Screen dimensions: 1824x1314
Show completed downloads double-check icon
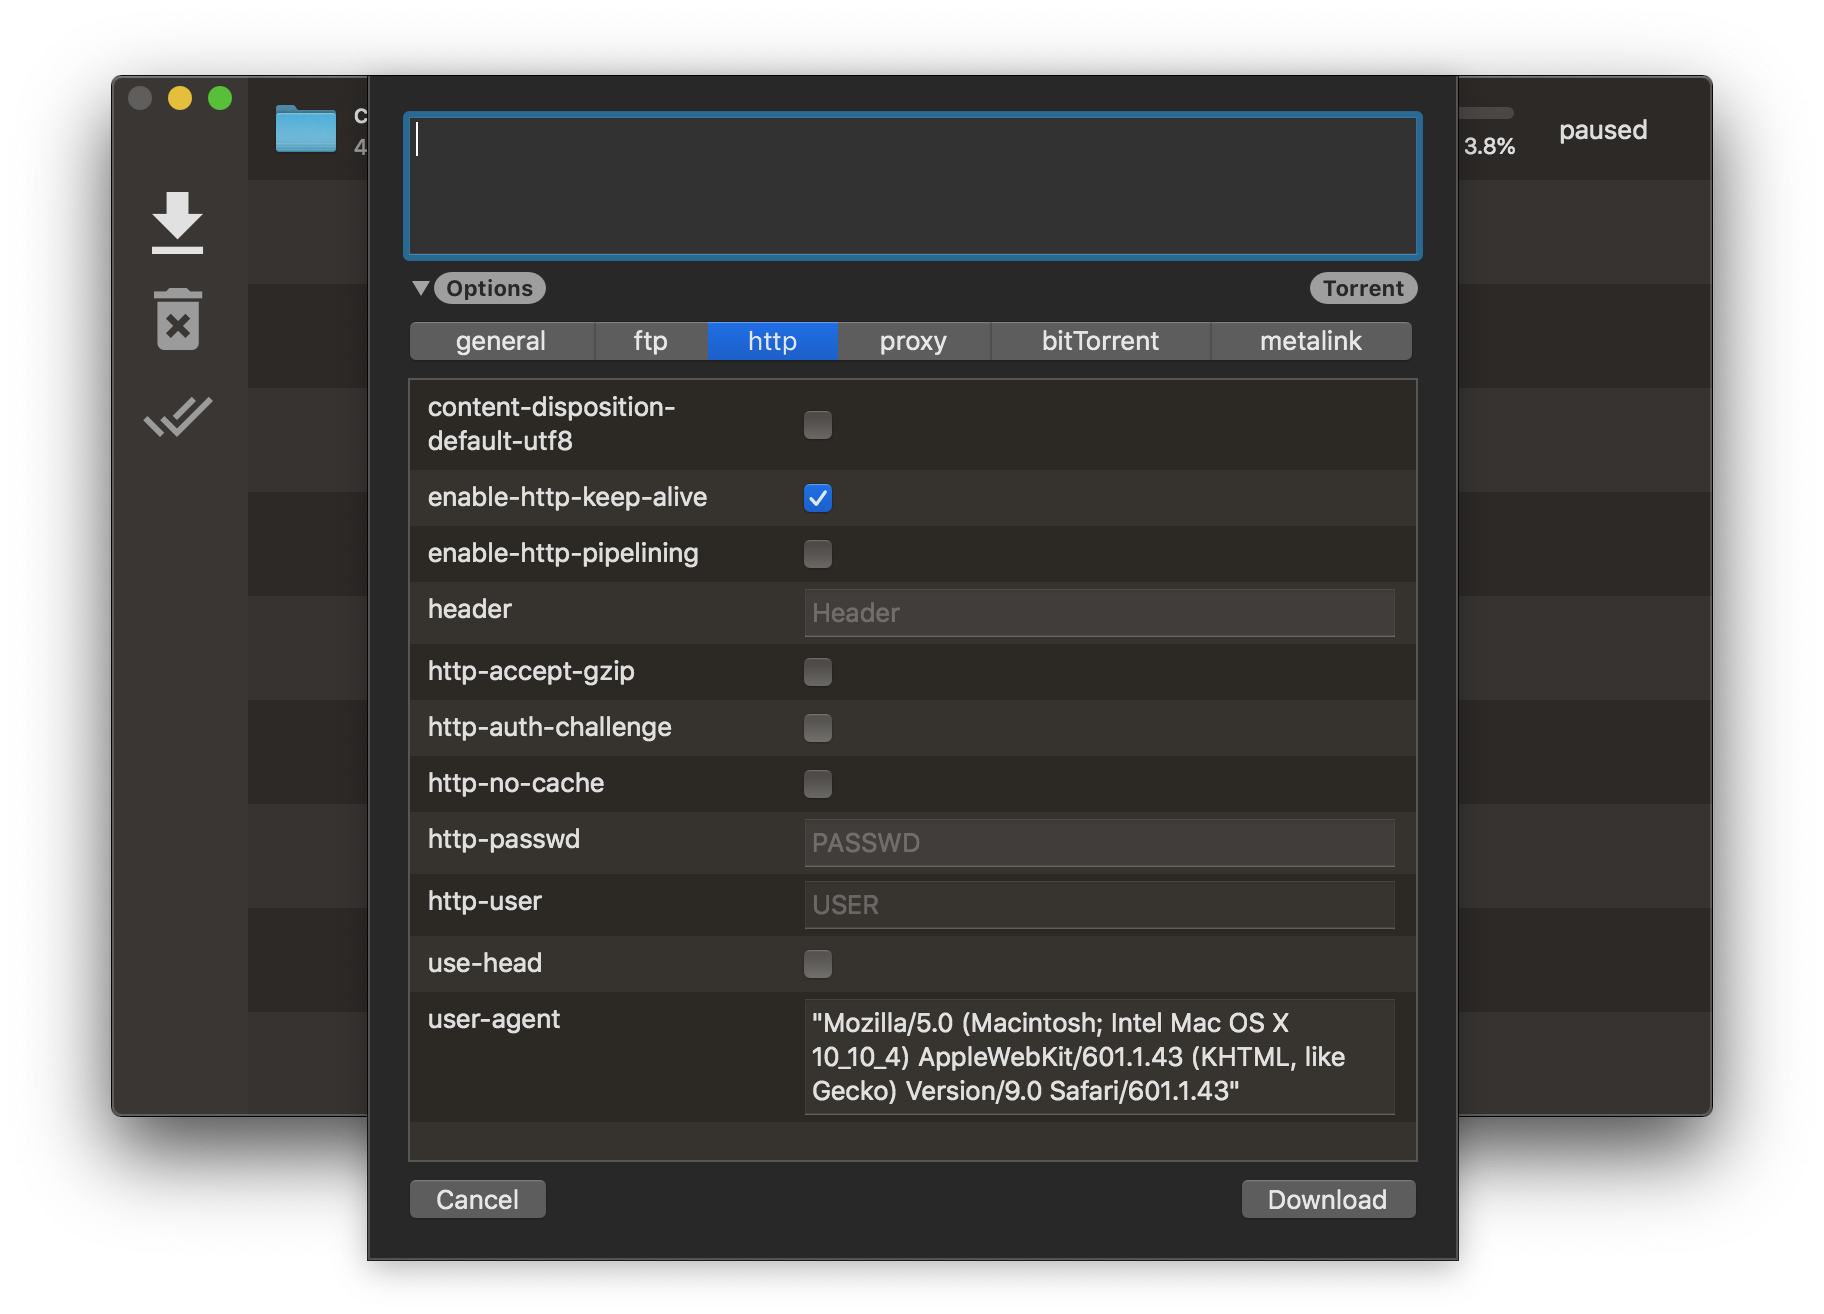[178, 417]
